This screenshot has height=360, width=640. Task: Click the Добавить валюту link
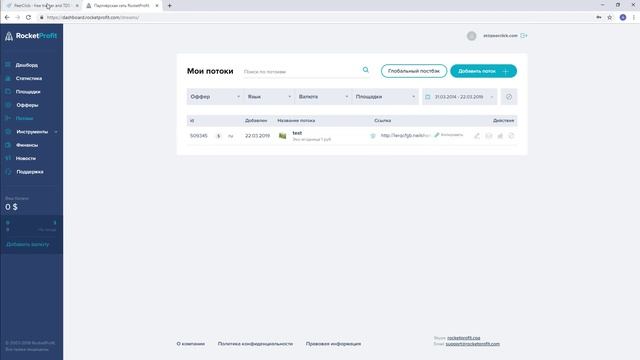tap(28, 244)
